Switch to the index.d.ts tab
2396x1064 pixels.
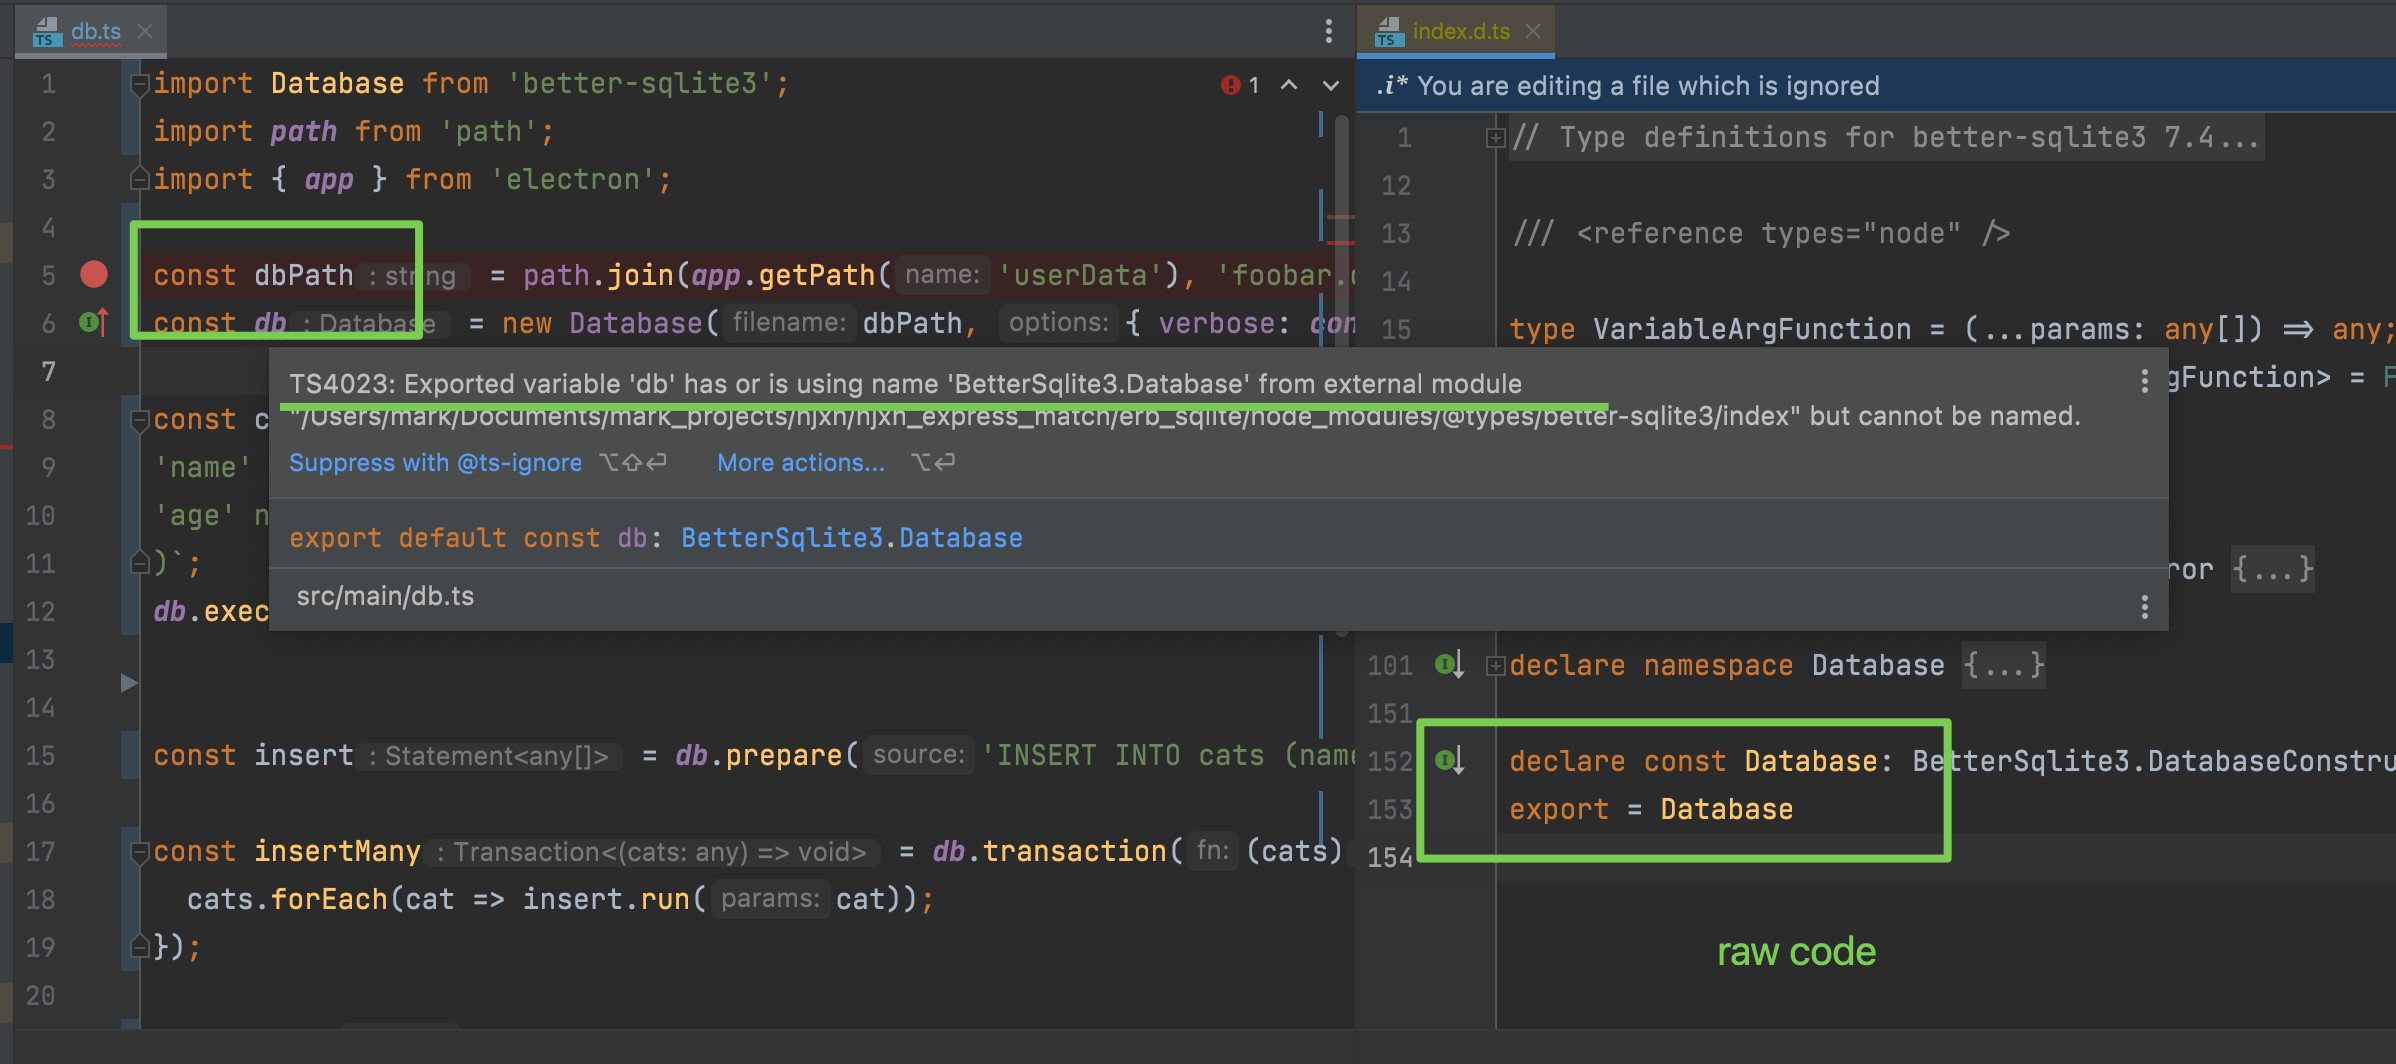click(1459, 31)
